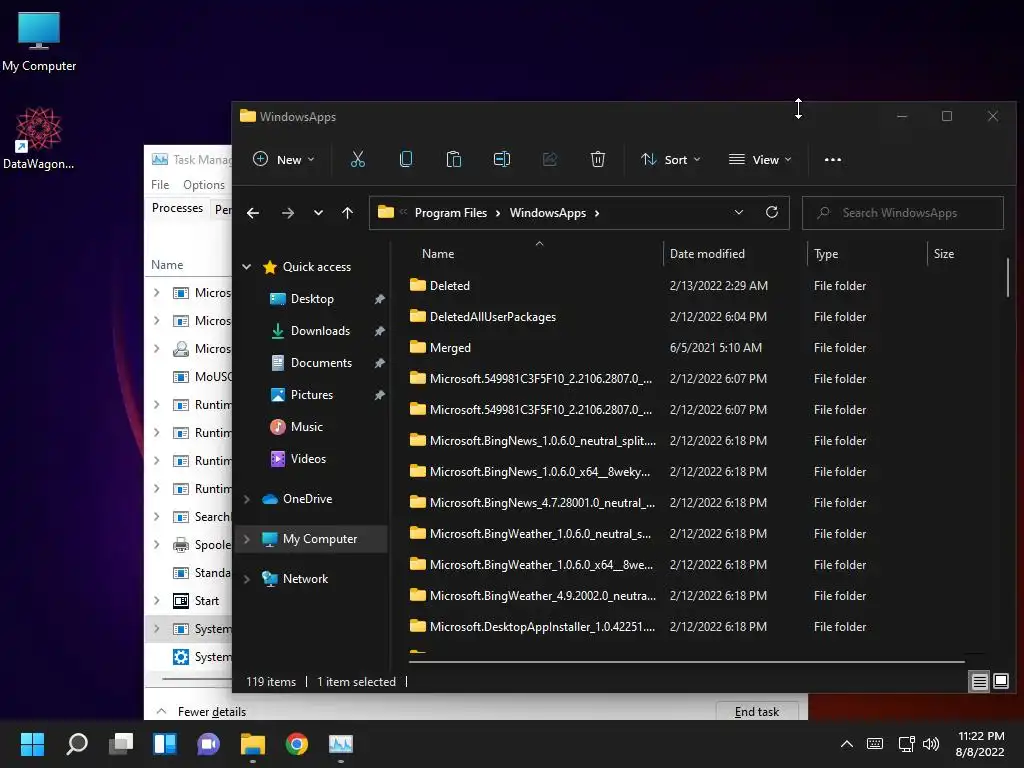Switch to Task Manager taskbar icon
Screen dimensions: 1024x768
coord(340,744)
